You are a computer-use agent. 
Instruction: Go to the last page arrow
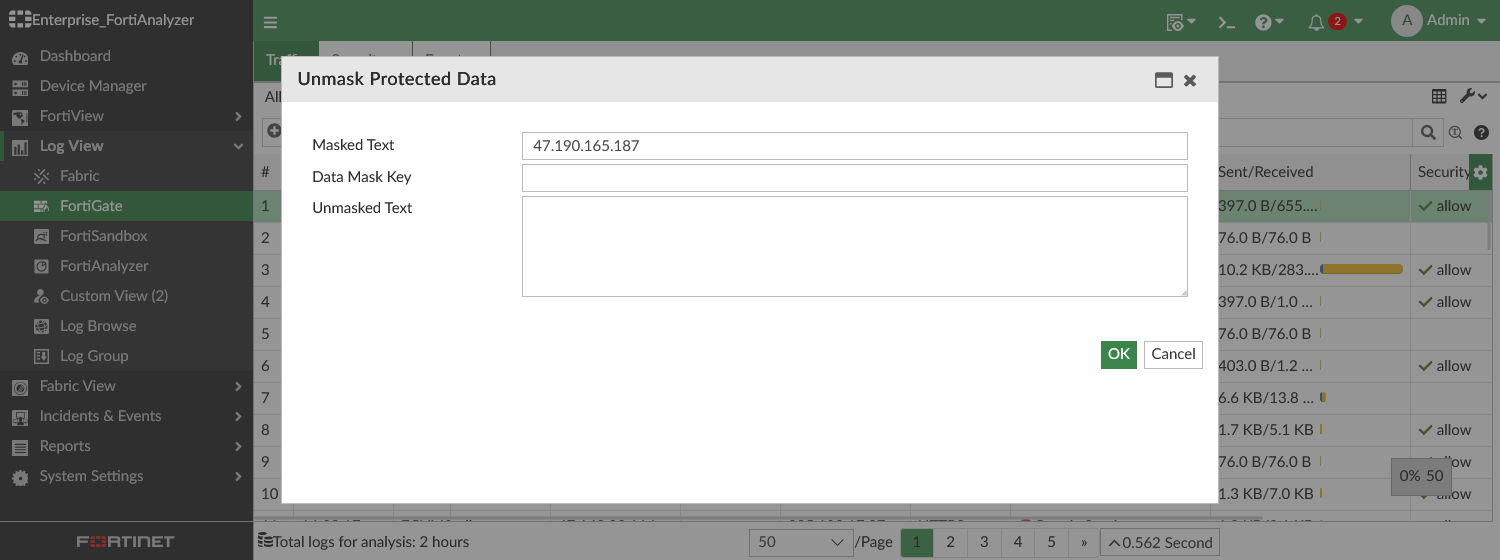click(x=1084, y=542)
